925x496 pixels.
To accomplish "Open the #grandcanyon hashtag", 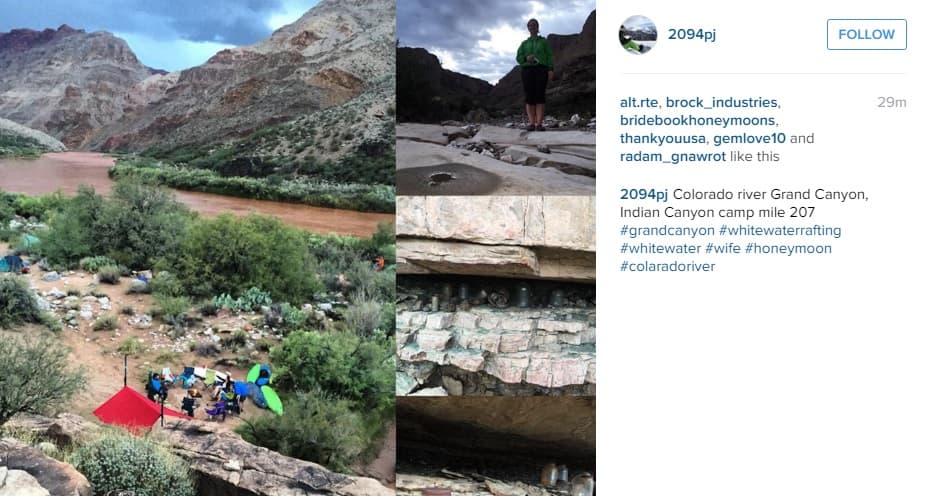I will tap(667, 231).
